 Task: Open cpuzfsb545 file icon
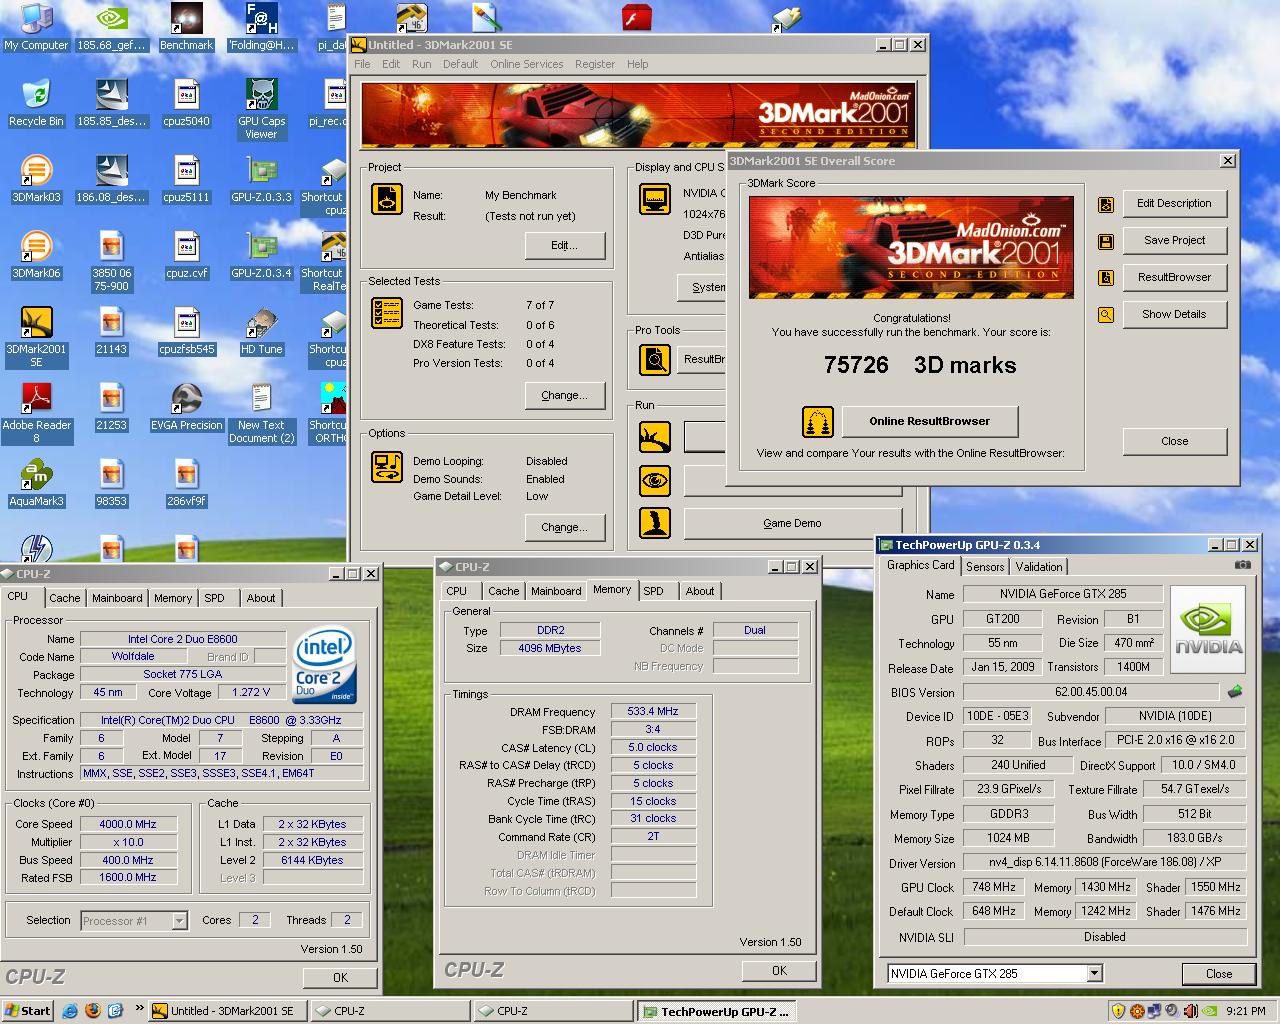pos(186,331)
